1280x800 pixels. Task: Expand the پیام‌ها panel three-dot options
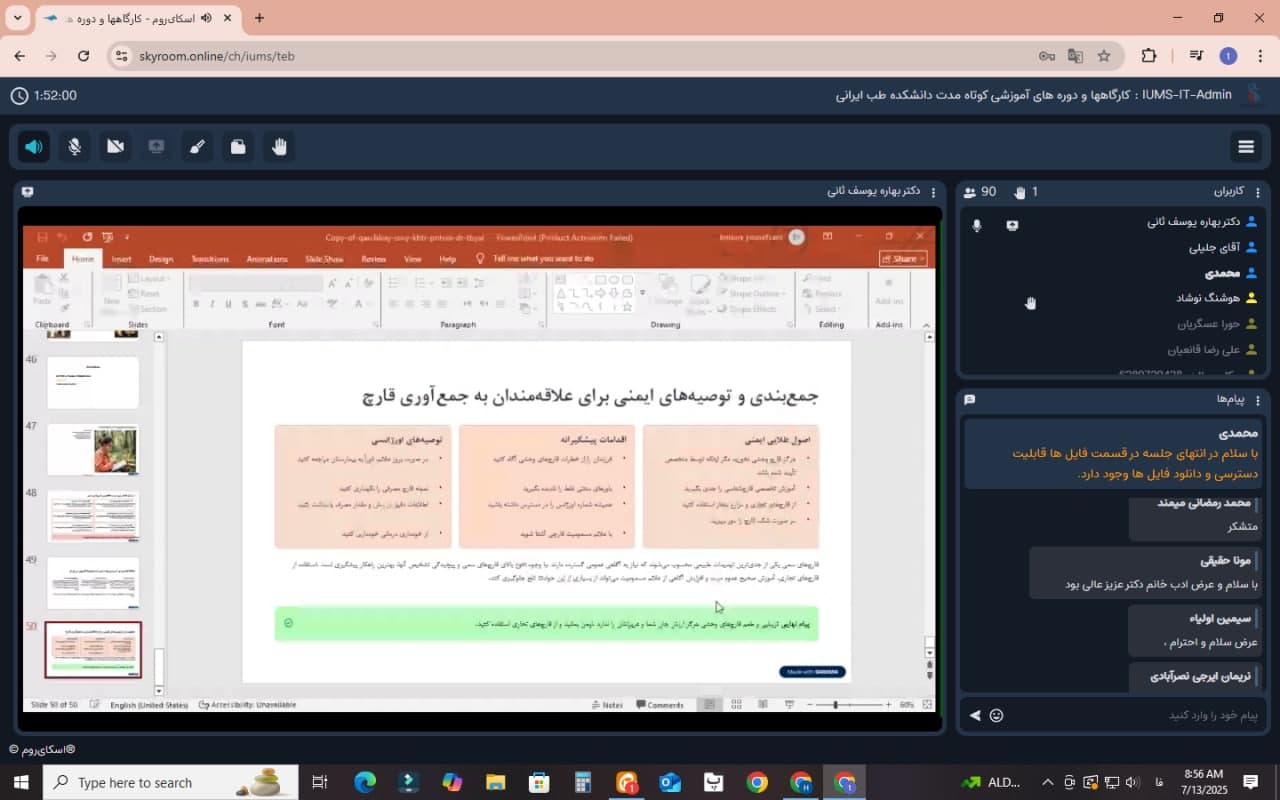pos(1258,400)
